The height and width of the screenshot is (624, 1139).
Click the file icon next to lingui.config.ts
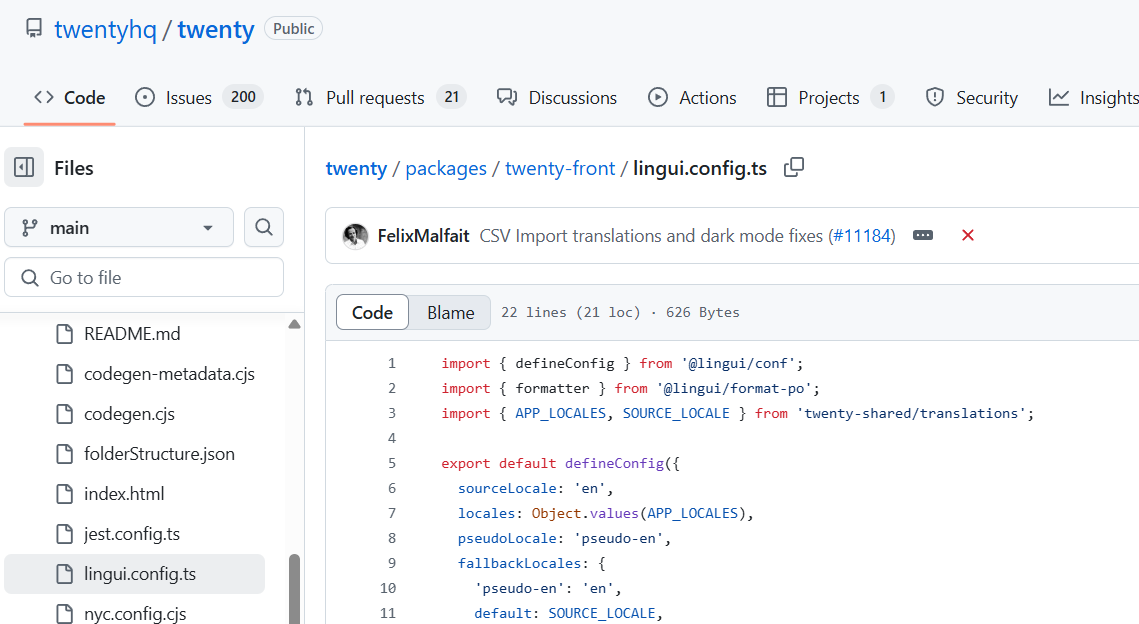[x=65, y=574]
